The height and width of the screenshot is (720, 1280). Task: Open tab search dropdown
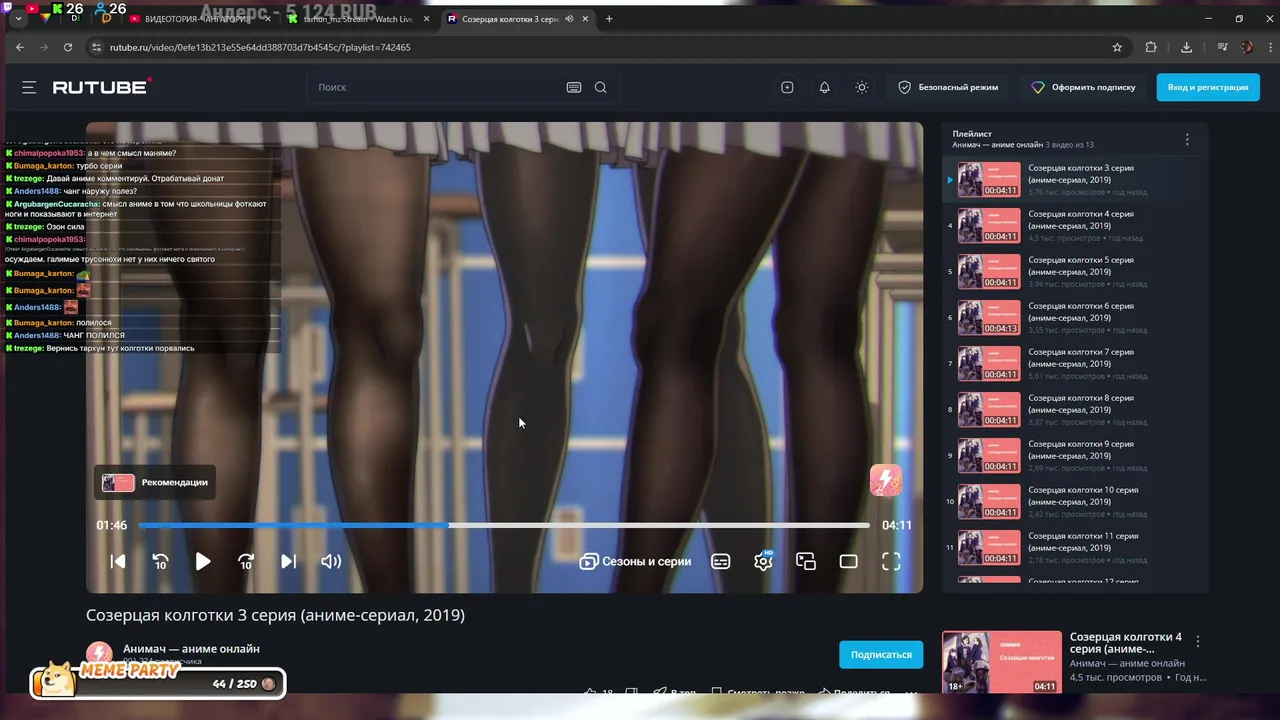[18, 19]
